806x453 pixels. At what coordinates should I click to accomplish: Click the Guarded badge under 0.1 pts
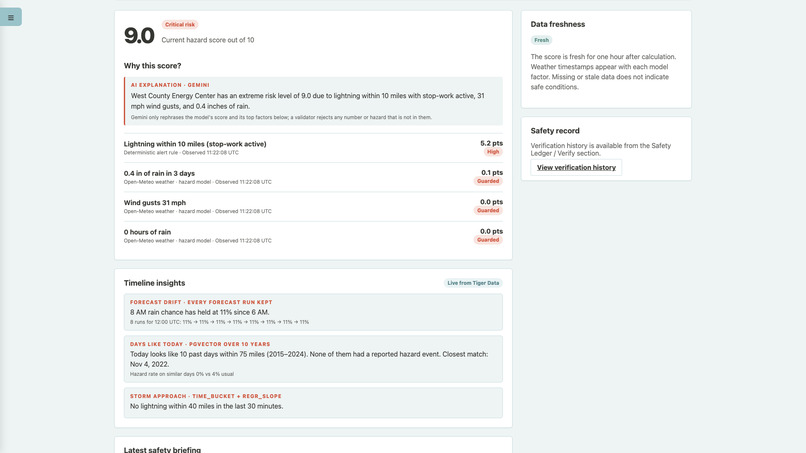pyautogui.click(x=488, y=181)
